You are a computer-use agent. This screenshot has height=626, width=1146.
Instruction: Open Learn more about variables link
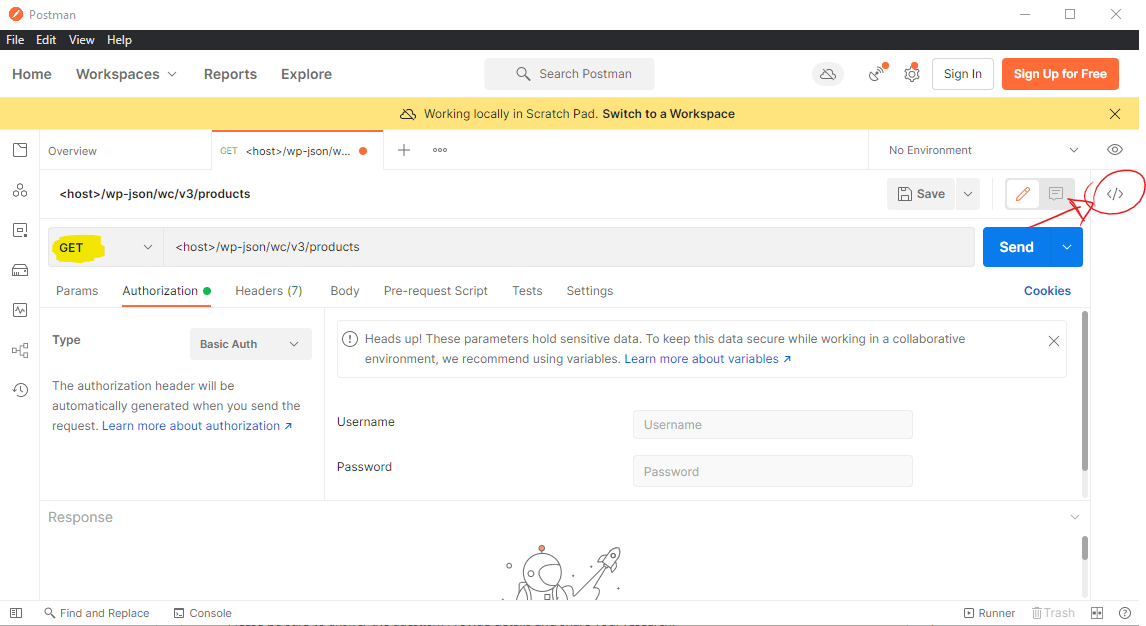(x=707, y=359)
